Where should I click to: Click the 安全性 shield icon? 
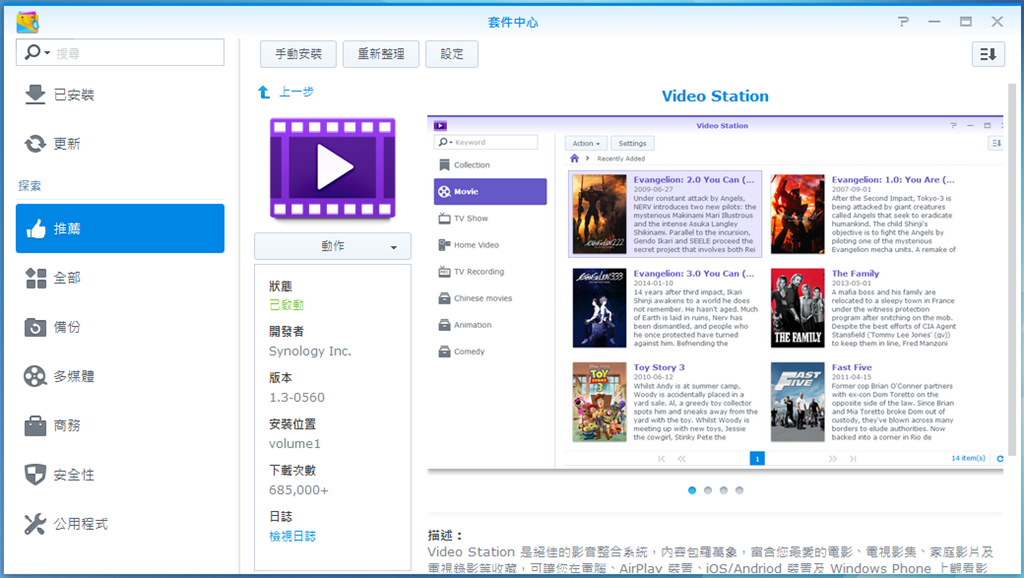(x=35, y=475)
